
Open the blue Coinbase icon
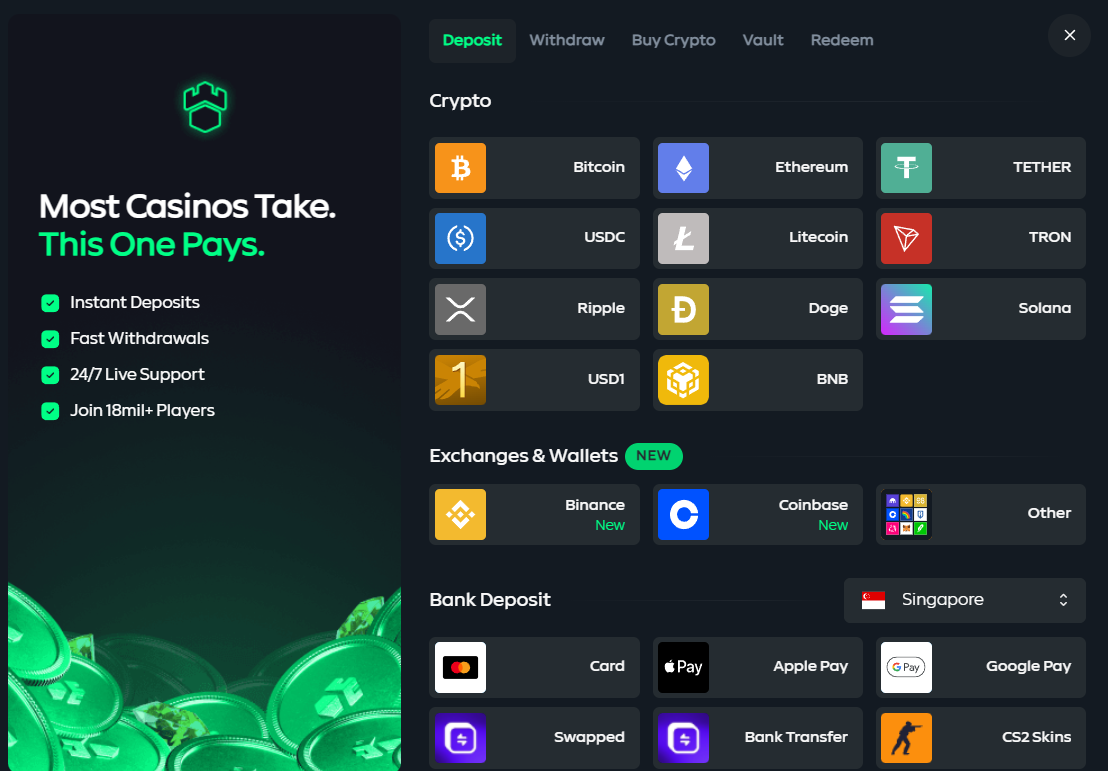[683, 514]
